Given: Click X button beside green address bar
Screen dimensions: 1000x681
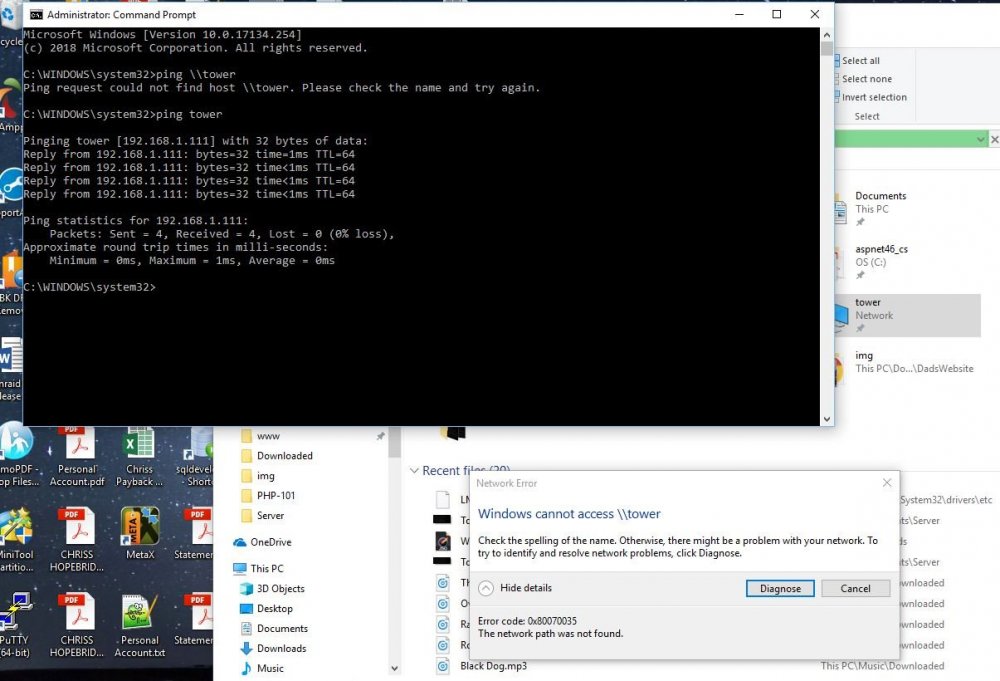Looking at the screenshot, I should (994, 139).
